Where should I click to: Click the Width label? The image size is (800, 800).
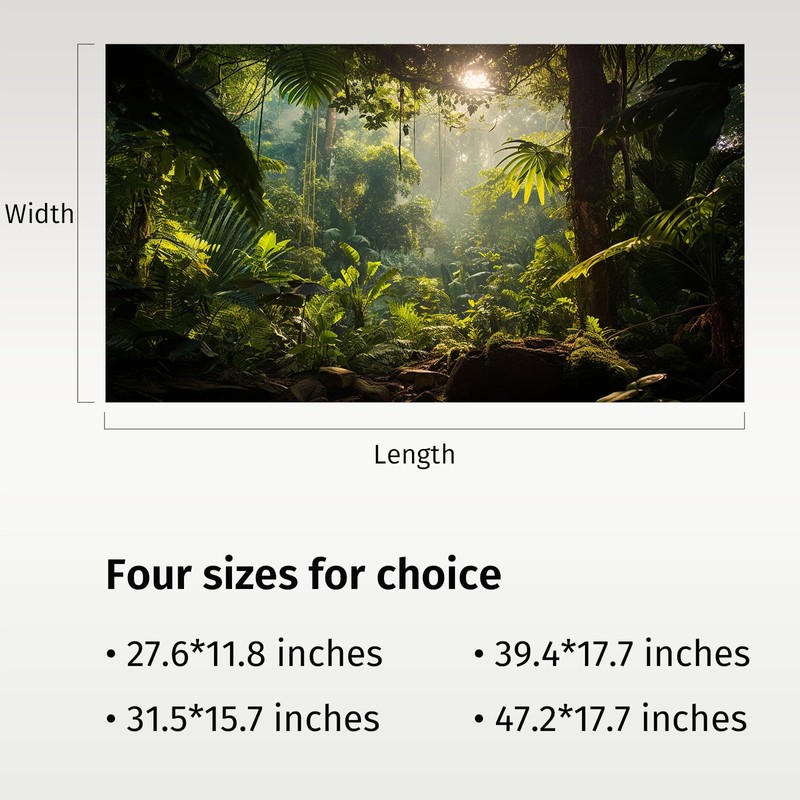(x=40, y=214)
